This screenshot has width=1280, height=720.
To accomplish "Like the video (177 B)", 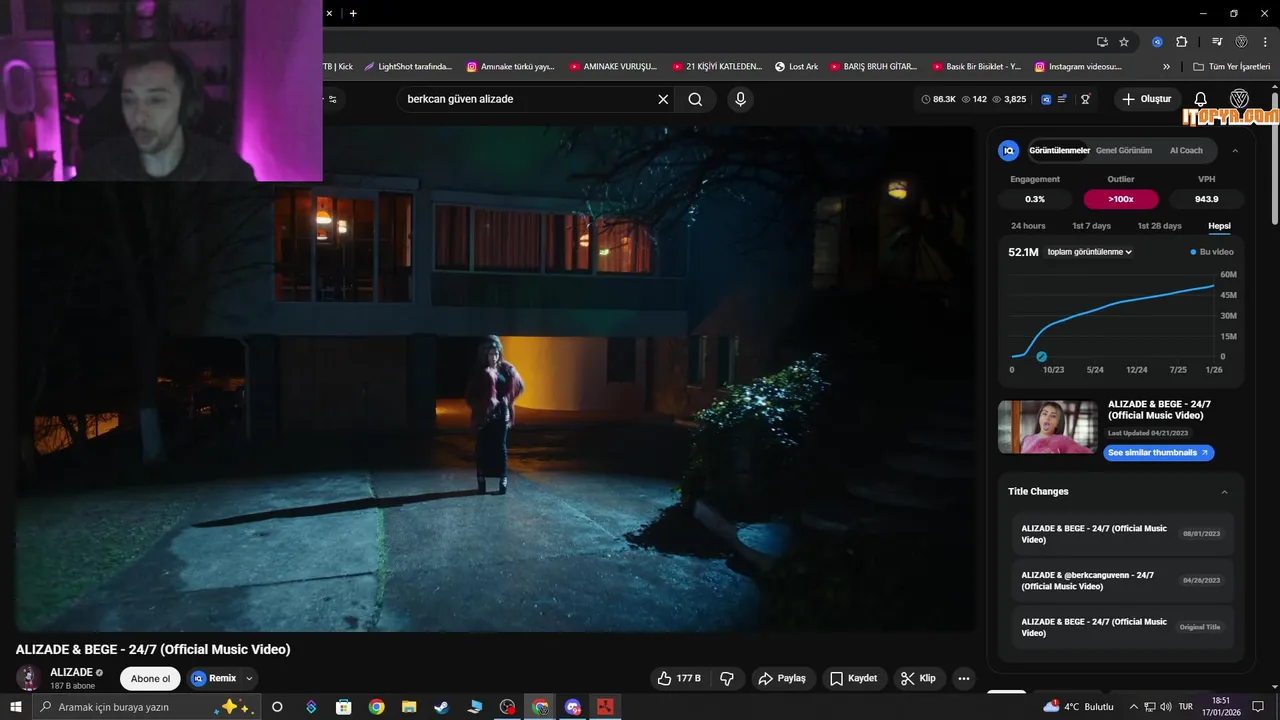I will point(679,678).
